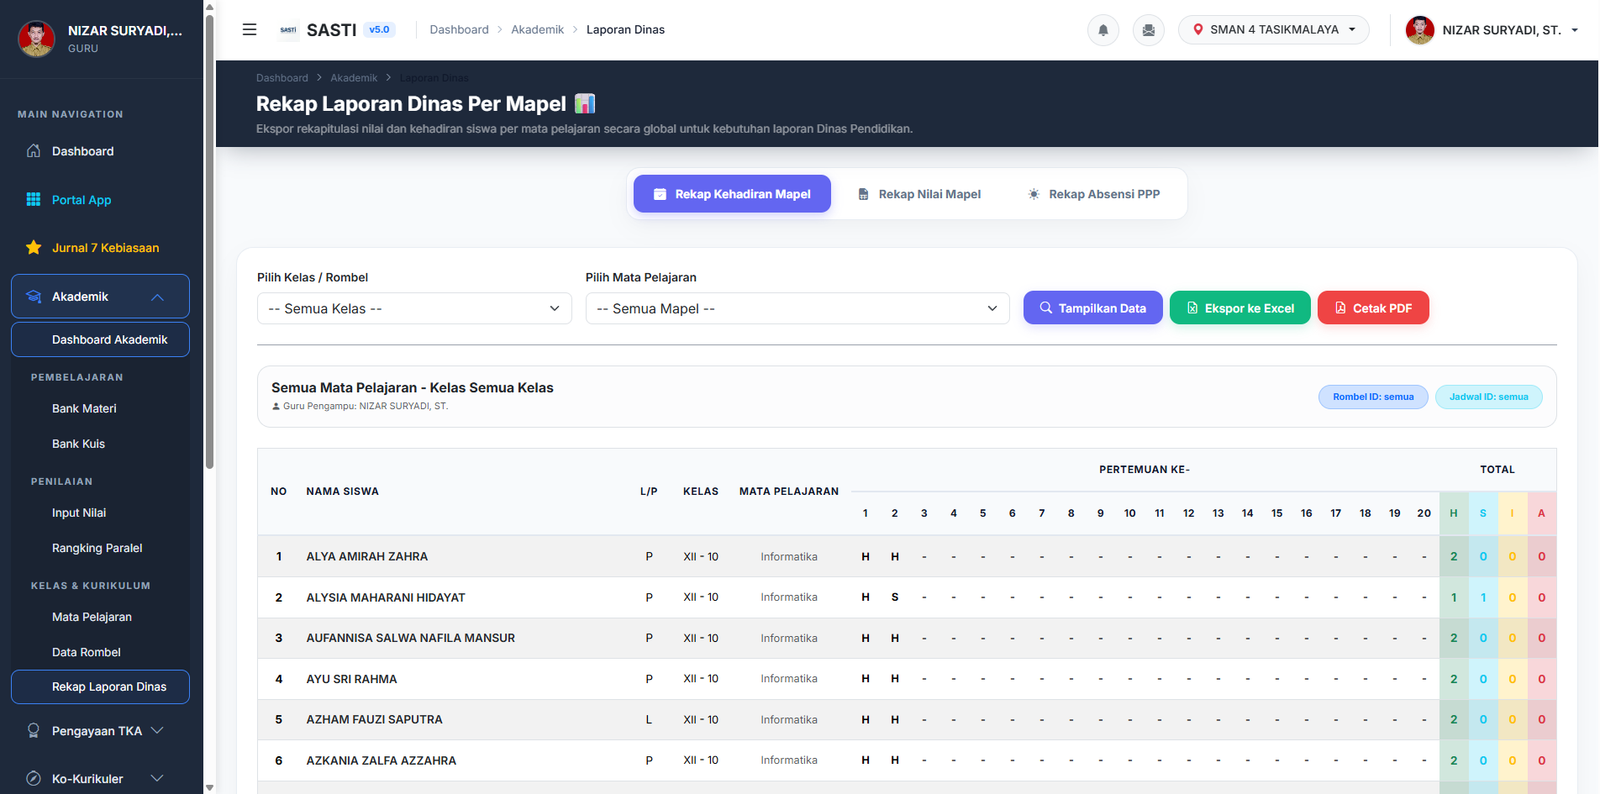Click the MATA PELAJARAN column header
The image size is (1600, 794).
[789, 491]
